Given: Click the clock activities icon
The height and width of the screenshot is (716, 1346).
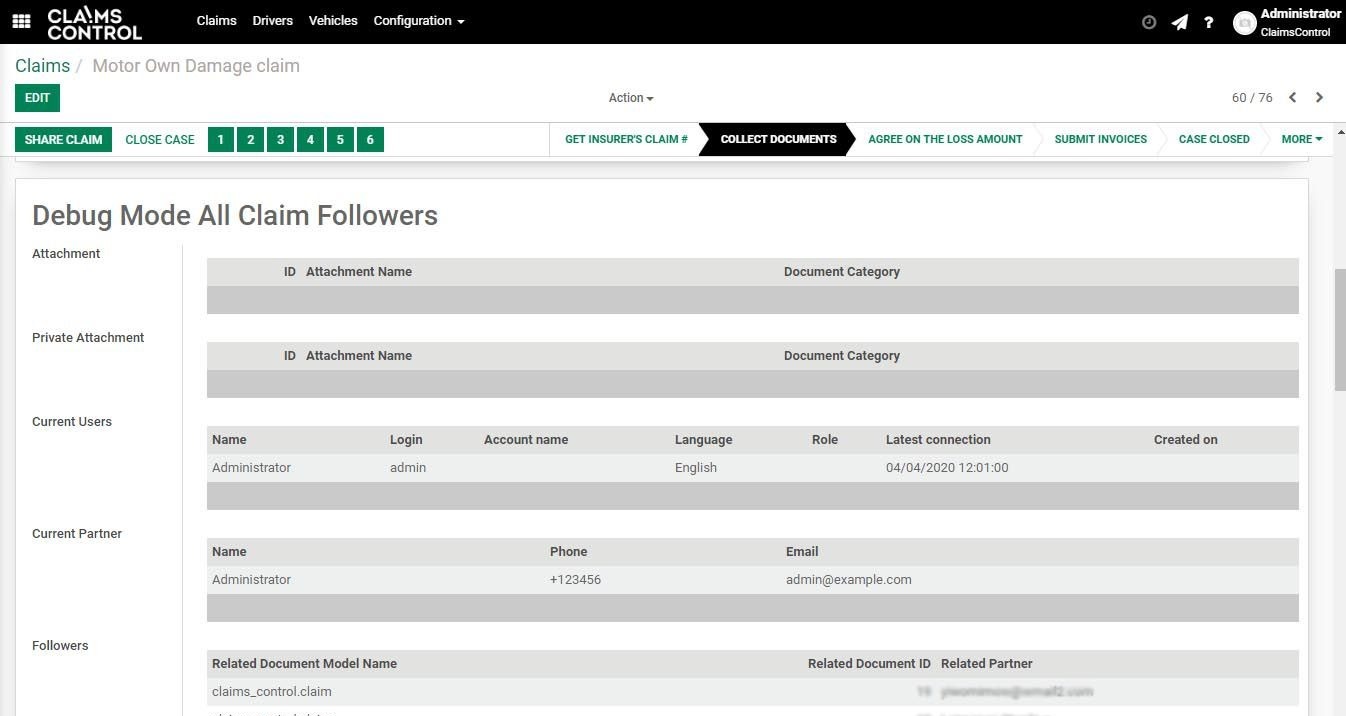Looking at the screenshot, I should (x=1149, y=22).
